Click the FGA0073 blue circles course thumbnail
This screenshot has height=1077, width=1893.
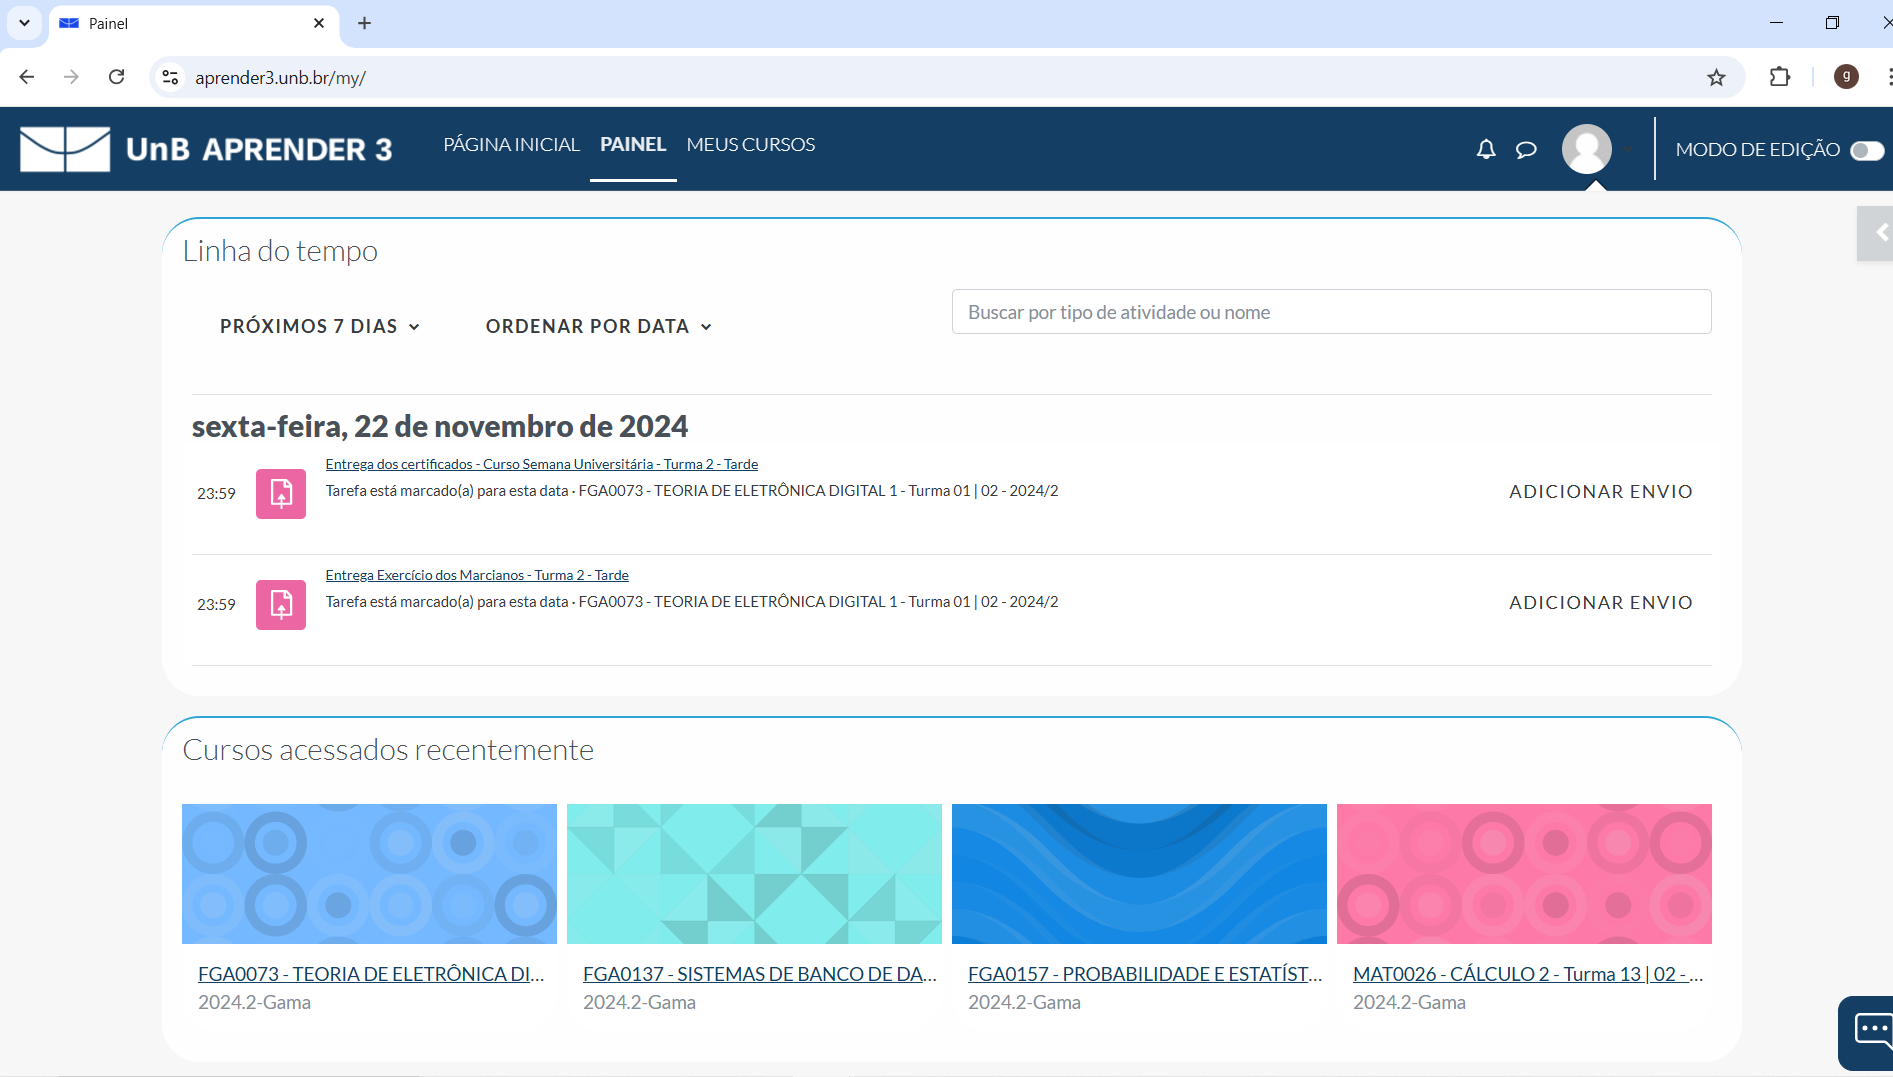click(x=369, y=874)
